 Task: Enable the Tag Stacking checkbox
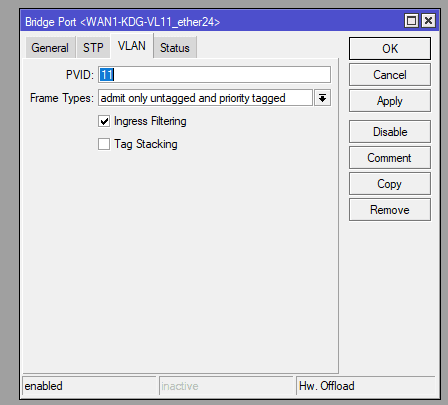(x=104, y=144)
